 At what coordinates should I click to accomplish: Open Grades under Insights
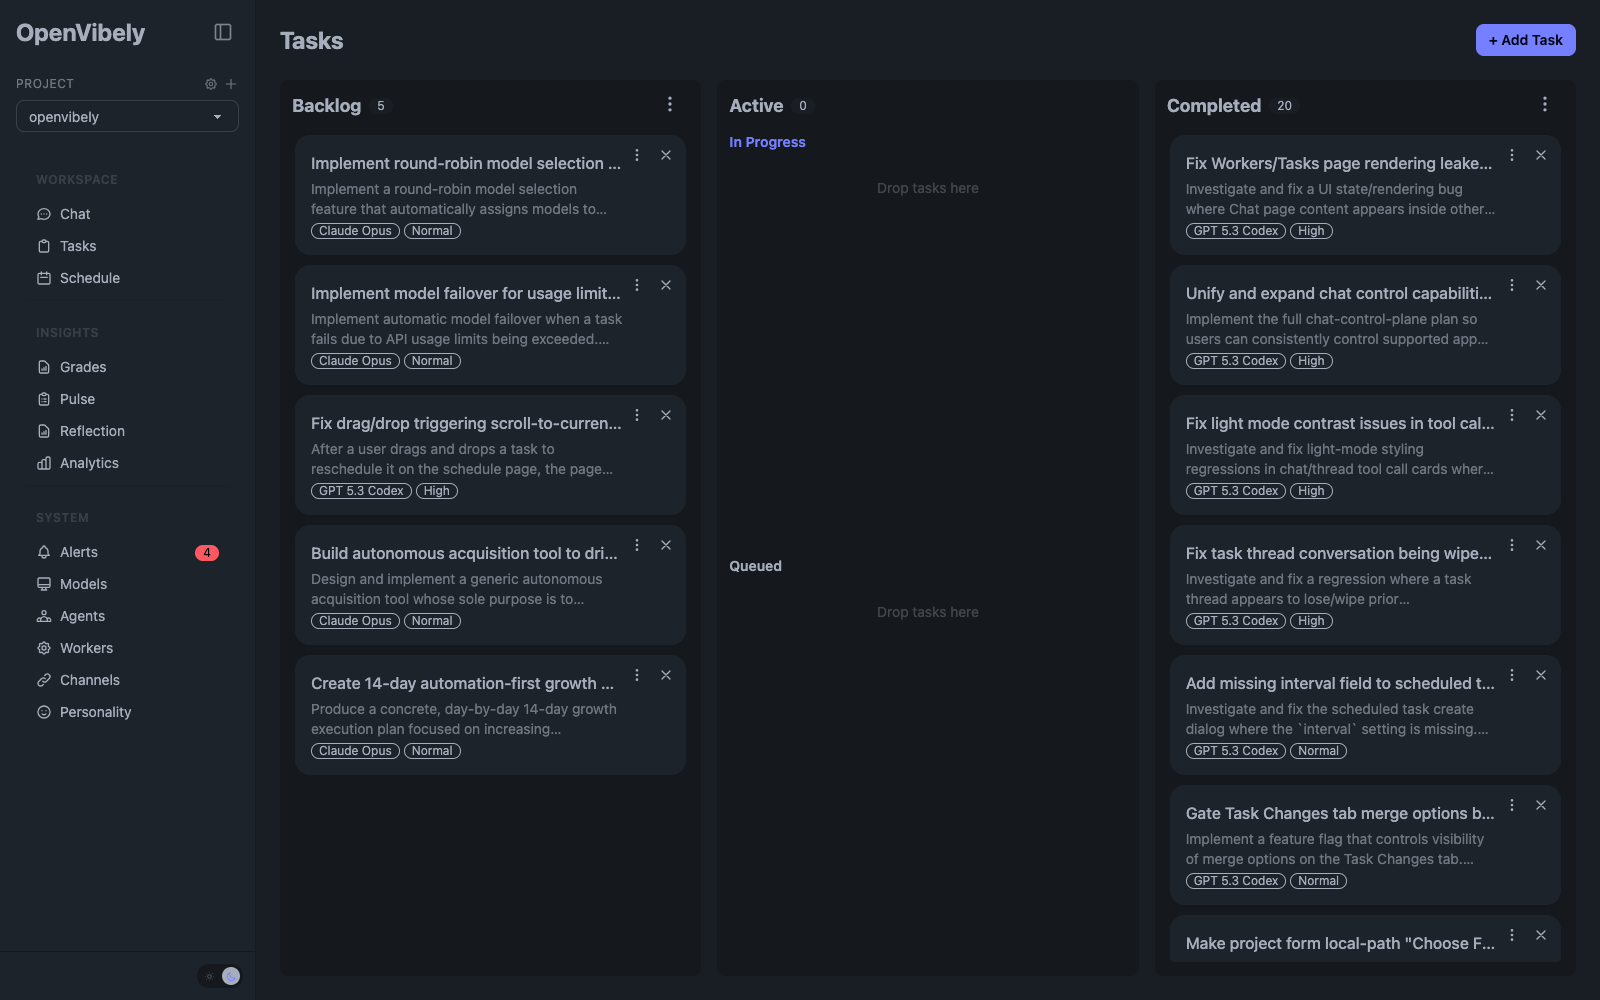(83, 367)
